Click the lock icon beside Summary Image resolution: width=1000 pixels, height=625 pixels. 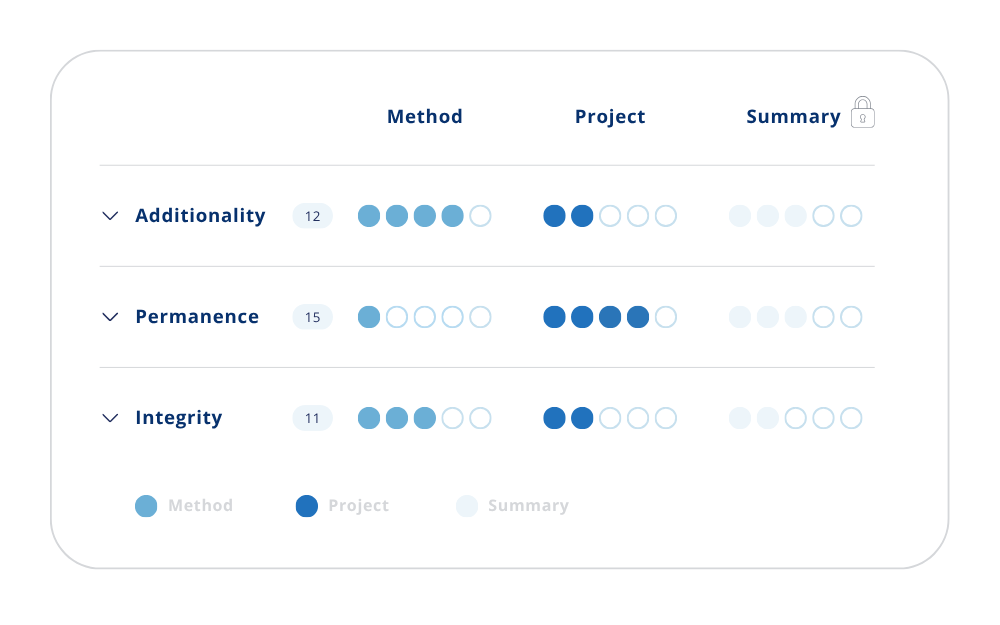point(862,113)
